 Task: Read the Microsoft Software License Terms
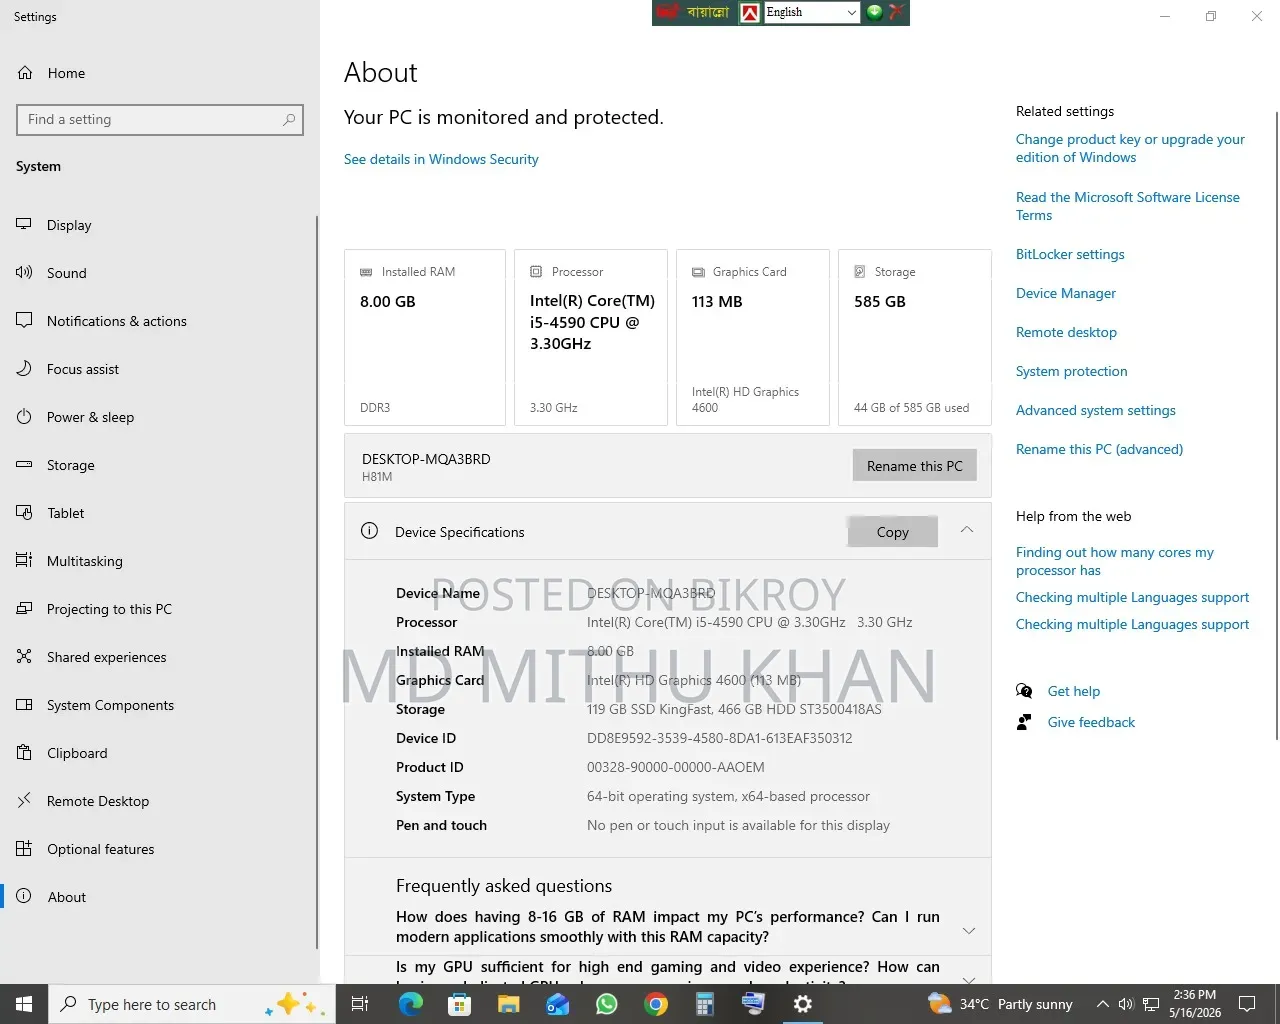[x=1128, y=206]
